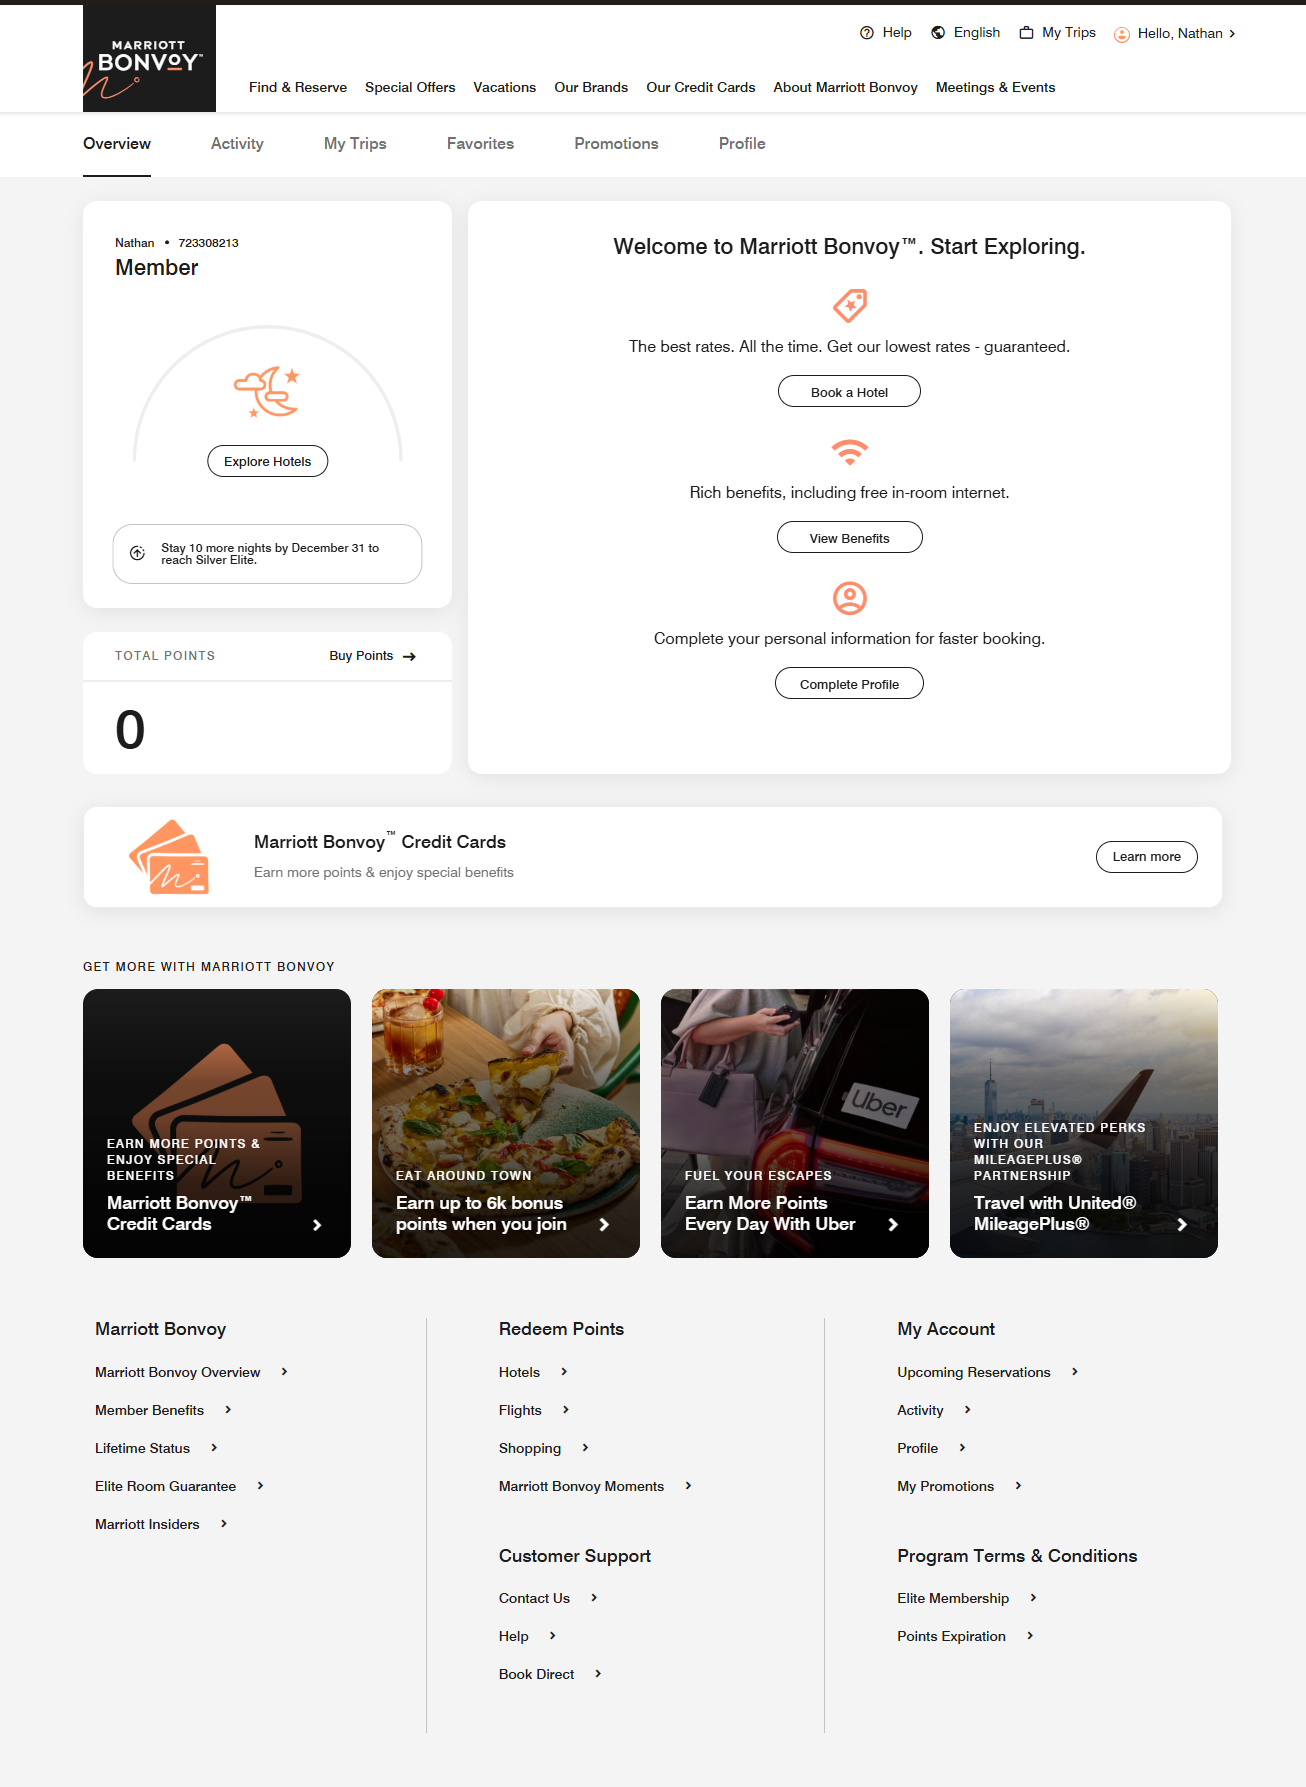This screenshot has width=1306, height=1787.
Task: Click the suitcase icon for My Trips
Action: (1026, 33)
